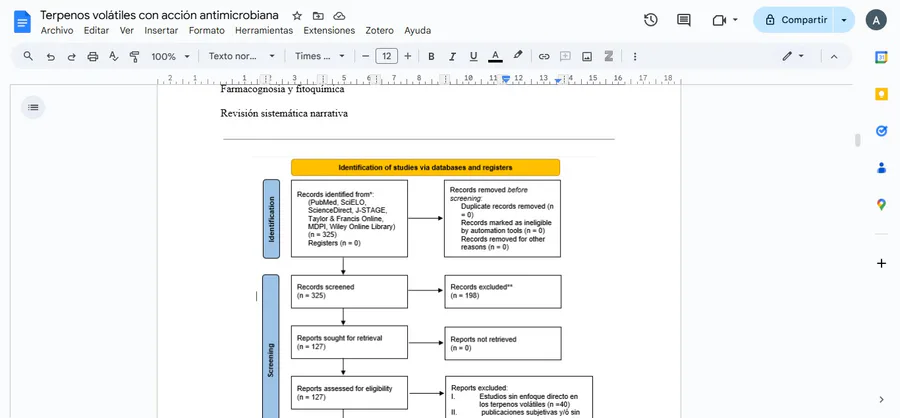Open the Editar menu

click(x=96, y=31)
